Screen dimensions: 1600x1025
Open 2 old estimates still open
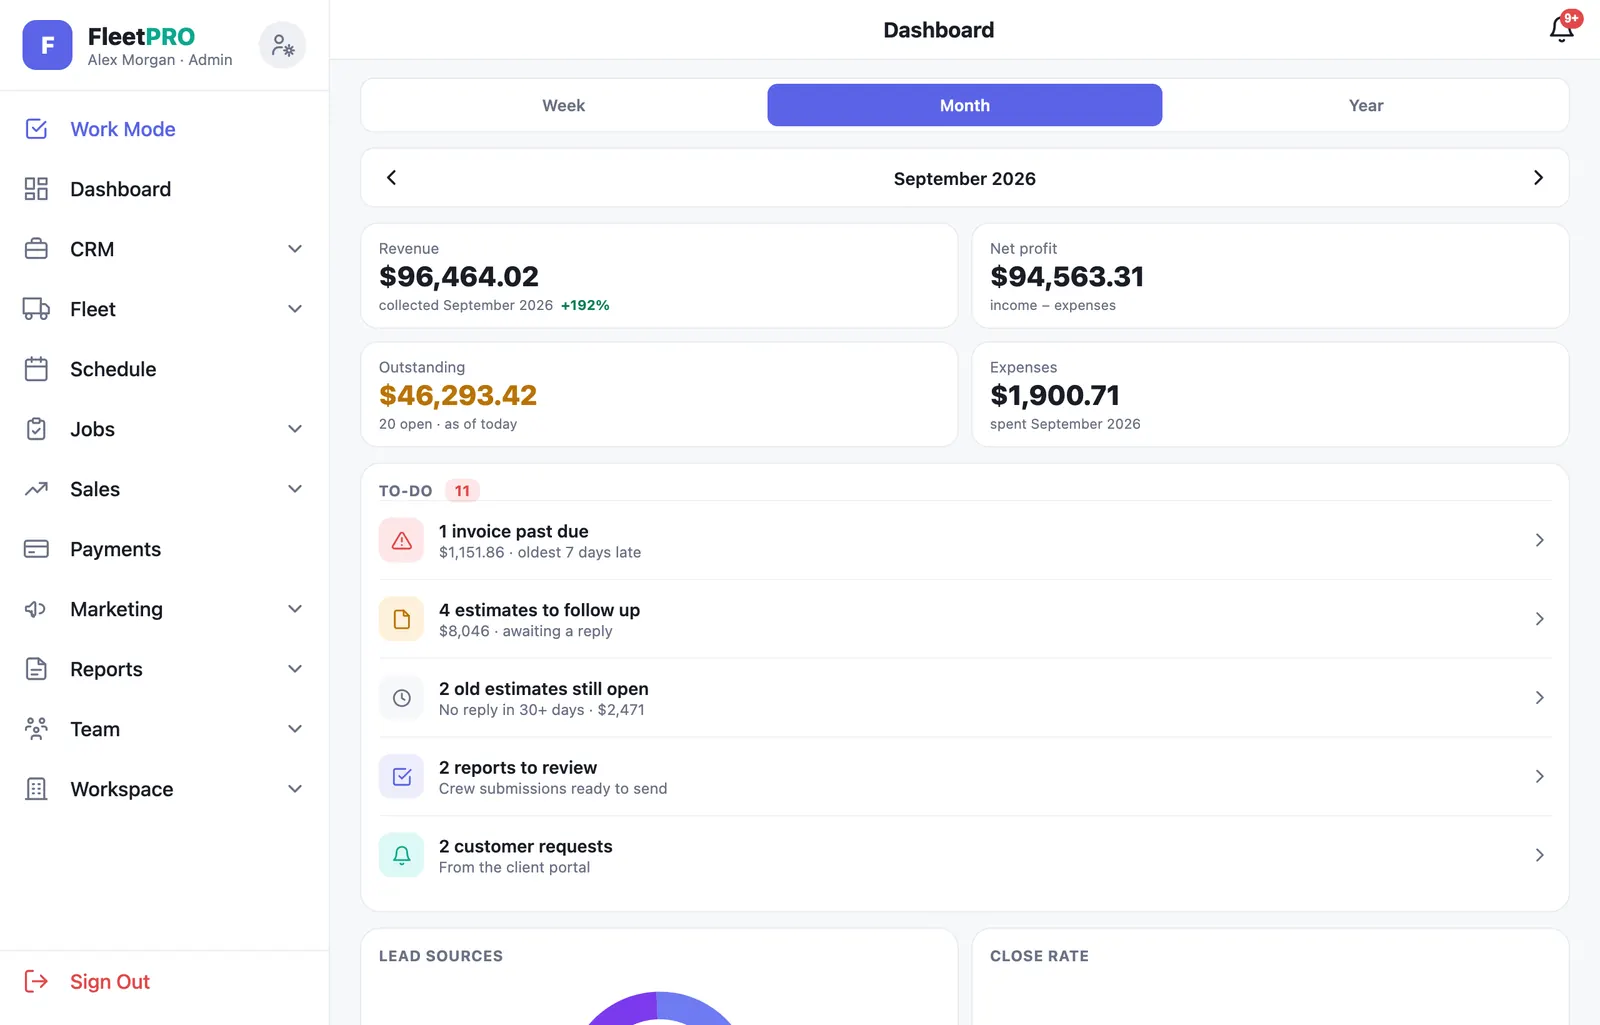pyautogui.click(x=965, y=698)
